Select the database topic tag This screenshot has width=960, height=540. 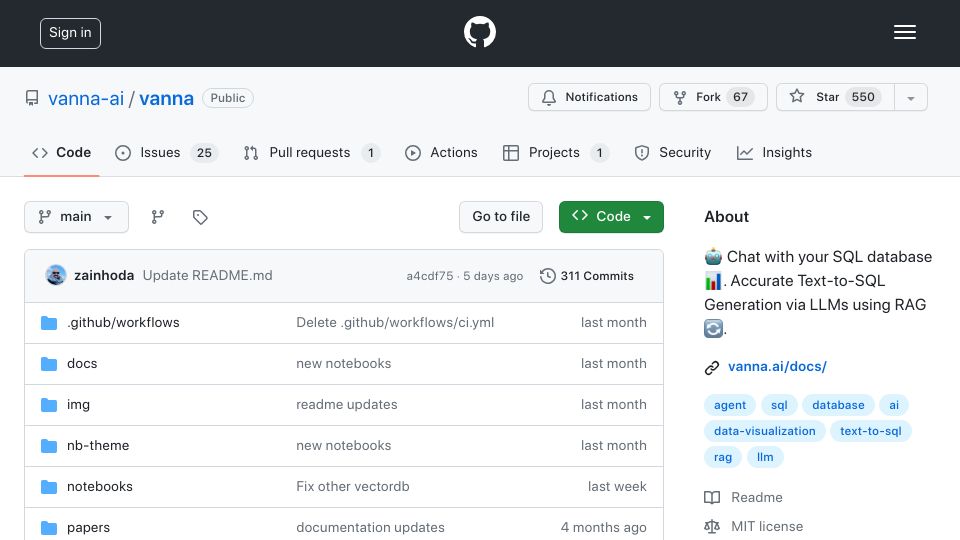pos(838,405)
